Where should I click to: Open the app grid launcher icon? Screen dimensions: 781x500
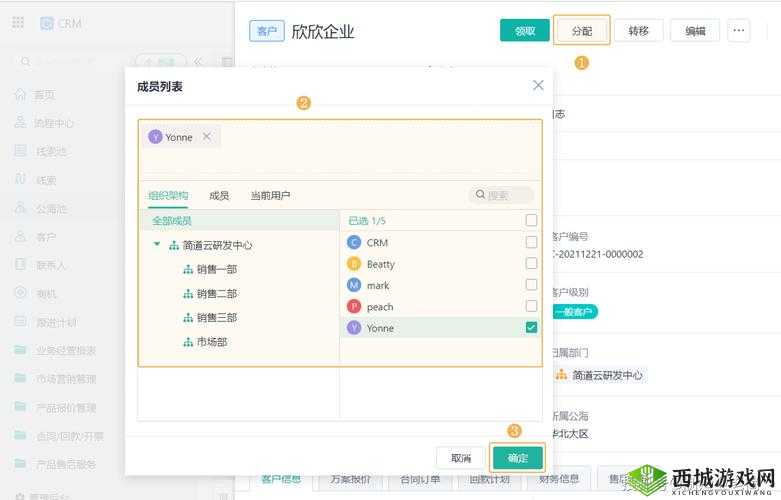(18, 23)
